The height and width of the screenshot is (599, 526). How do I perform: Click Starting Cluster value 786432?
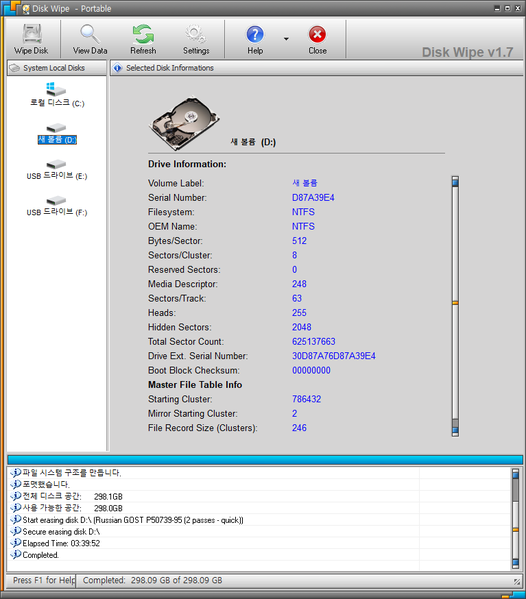click(x=306, y=399)
